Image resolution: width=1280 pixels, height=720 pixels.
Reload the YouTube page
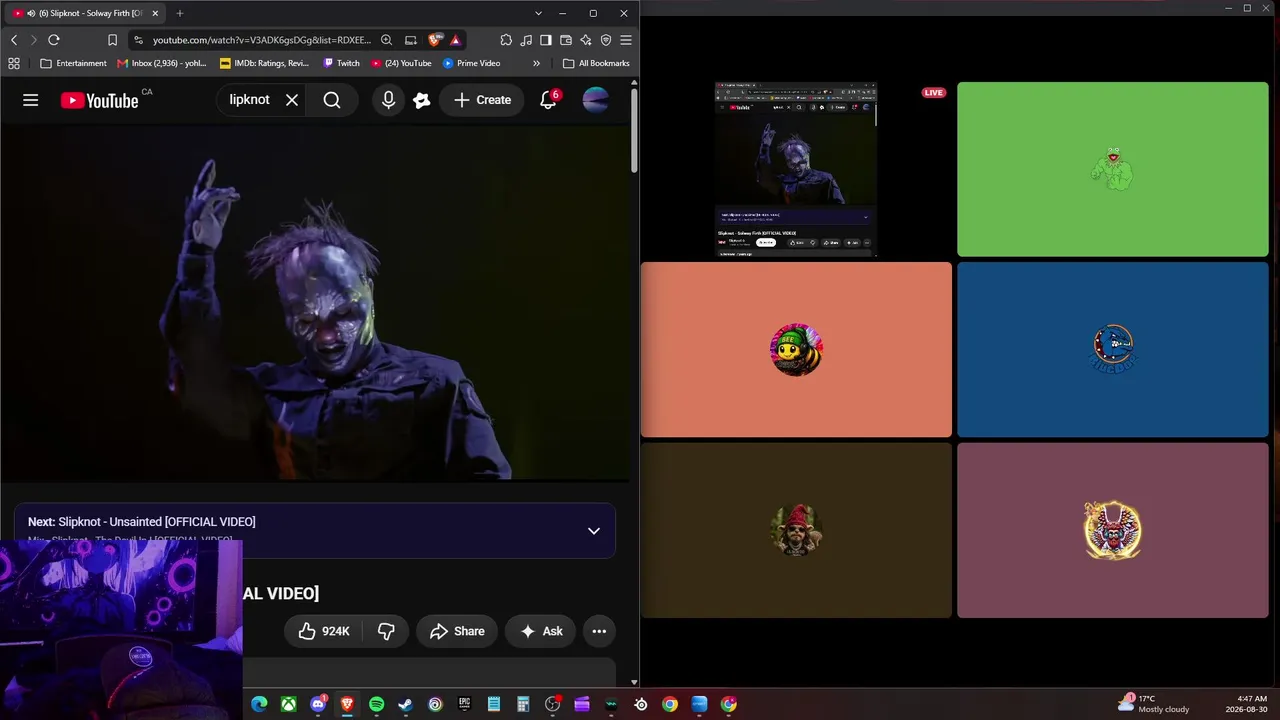pyautogui.click(x=54, y=40)
